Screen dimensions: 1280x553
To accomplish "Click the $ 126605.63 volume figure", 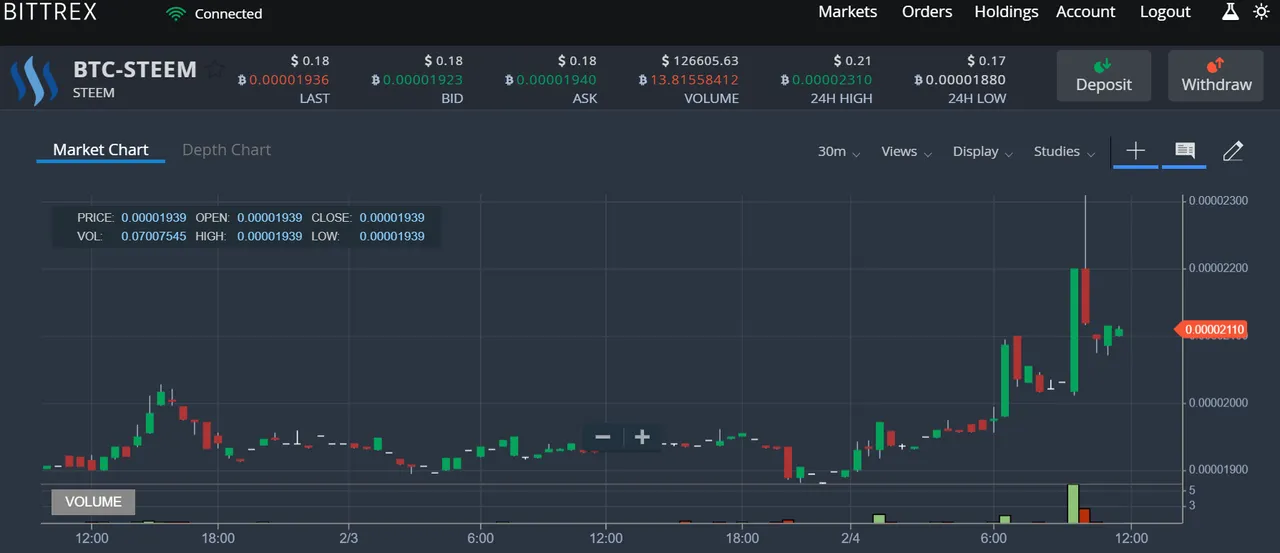I will tap(700, 61).
